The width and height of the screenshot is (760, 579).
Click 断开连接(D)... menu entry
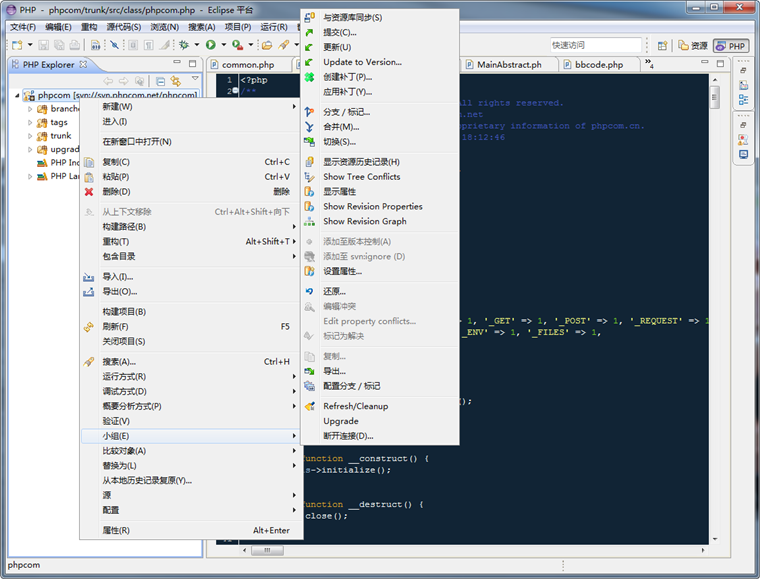[347, 436]
